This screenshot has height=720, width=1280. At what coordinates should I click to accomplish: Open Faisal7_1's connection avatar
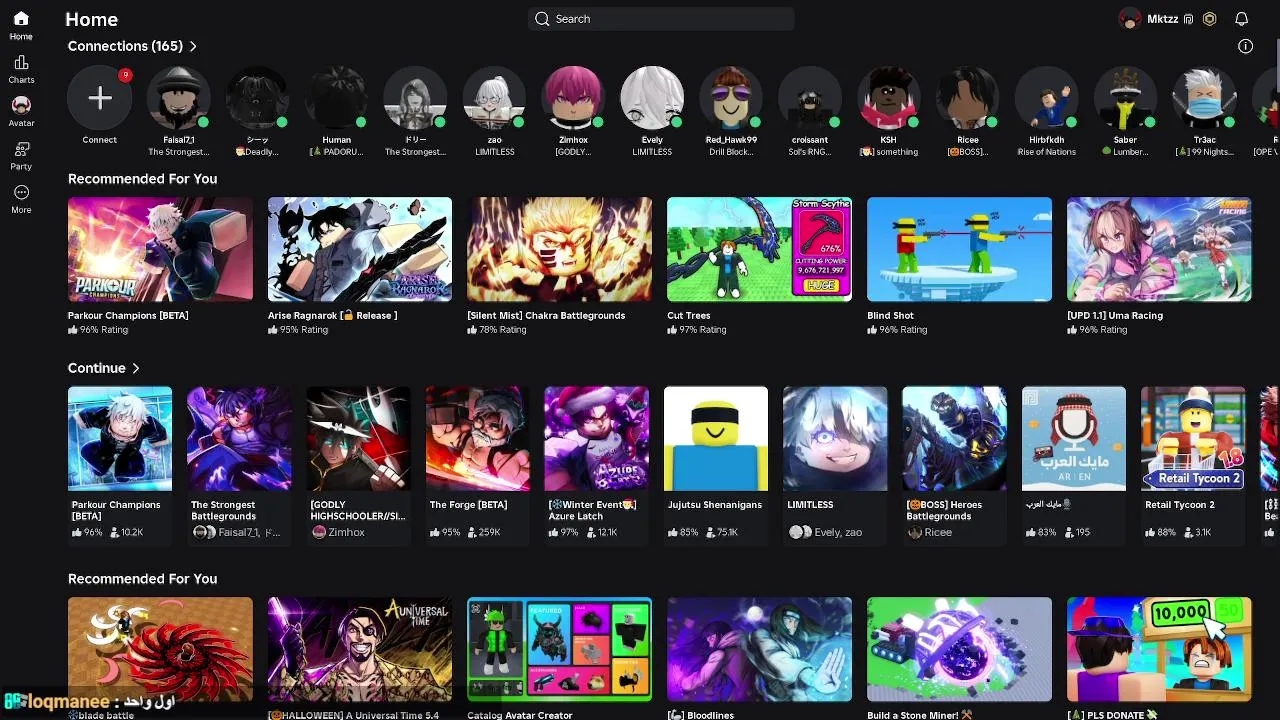[x=179, y=98]
